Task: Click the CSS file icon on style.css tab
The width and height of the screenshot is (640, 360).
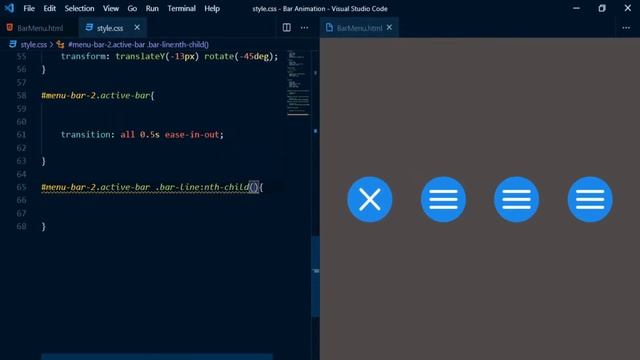Action: pyautogui.click(x=89, y=27)
